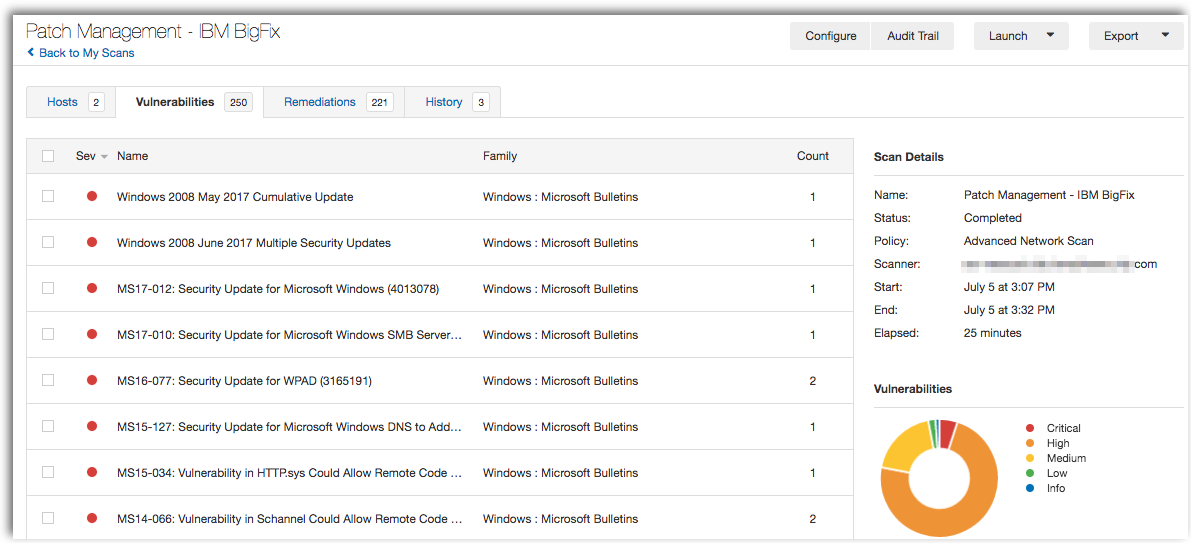1191x543 pixels.
Task: Click the 25 minutes elapsed value
Action: click(x=993, y=333)
